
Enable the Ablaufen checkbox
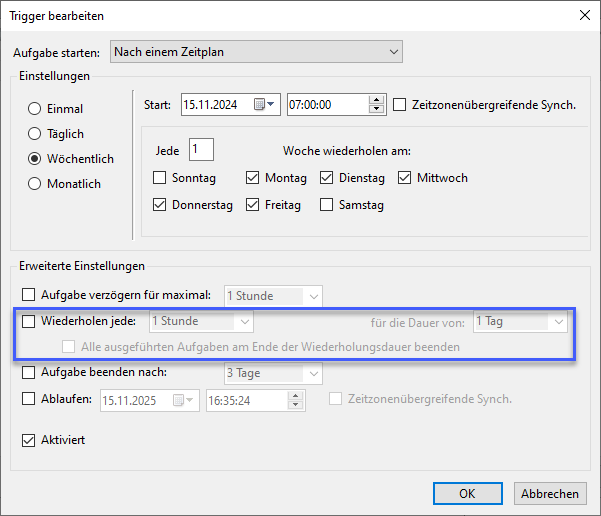click(28, 399)
